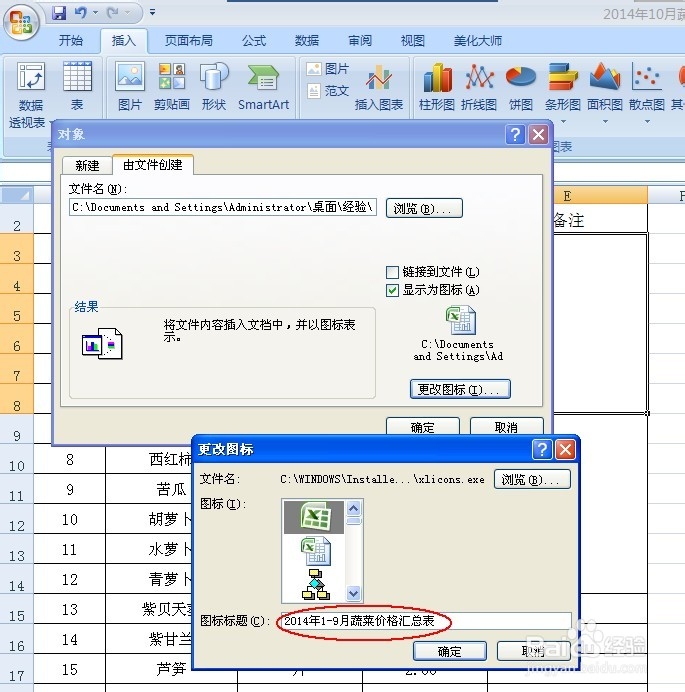The height and width of the screenshot is (692, 685).
Task: Click the icon list scroll down arrow
Action: click(x=354, y=593)
